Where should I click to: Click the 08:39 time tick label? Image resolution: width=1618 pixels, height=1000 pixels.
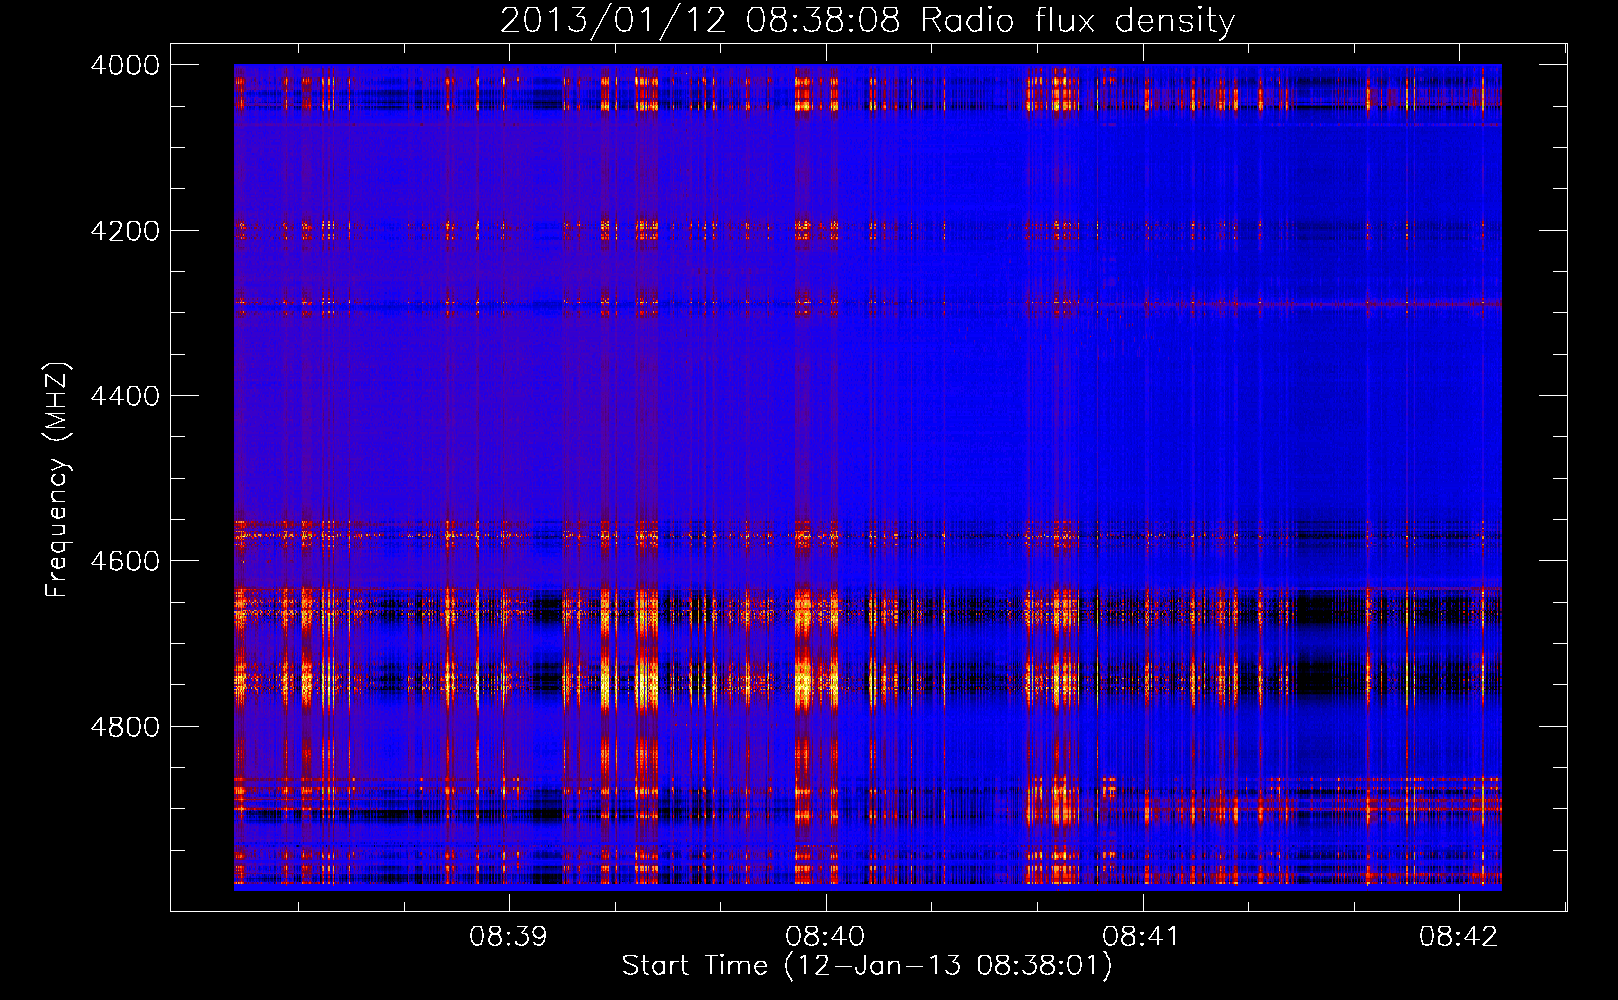point(508,936)
